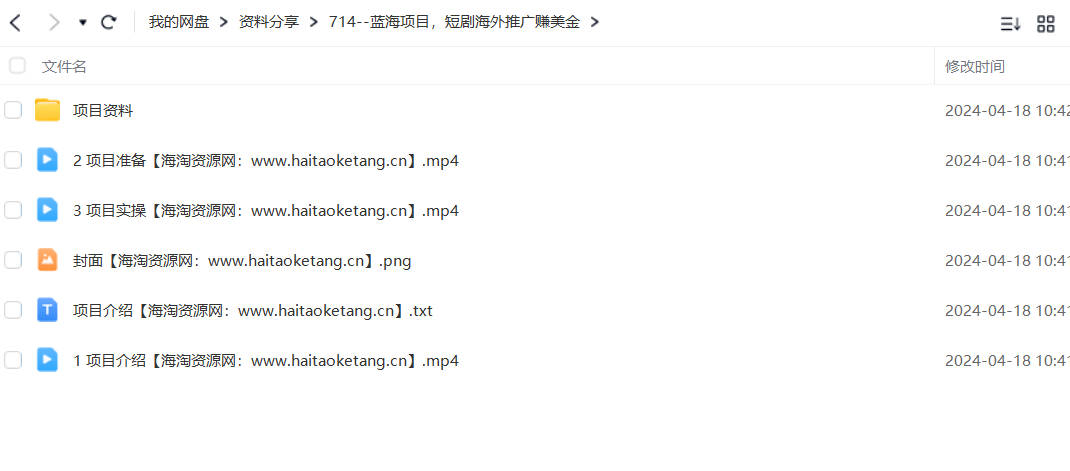Refresh the folder listing
Screen dimensions: 1070x471
click(x=109, y=23)
